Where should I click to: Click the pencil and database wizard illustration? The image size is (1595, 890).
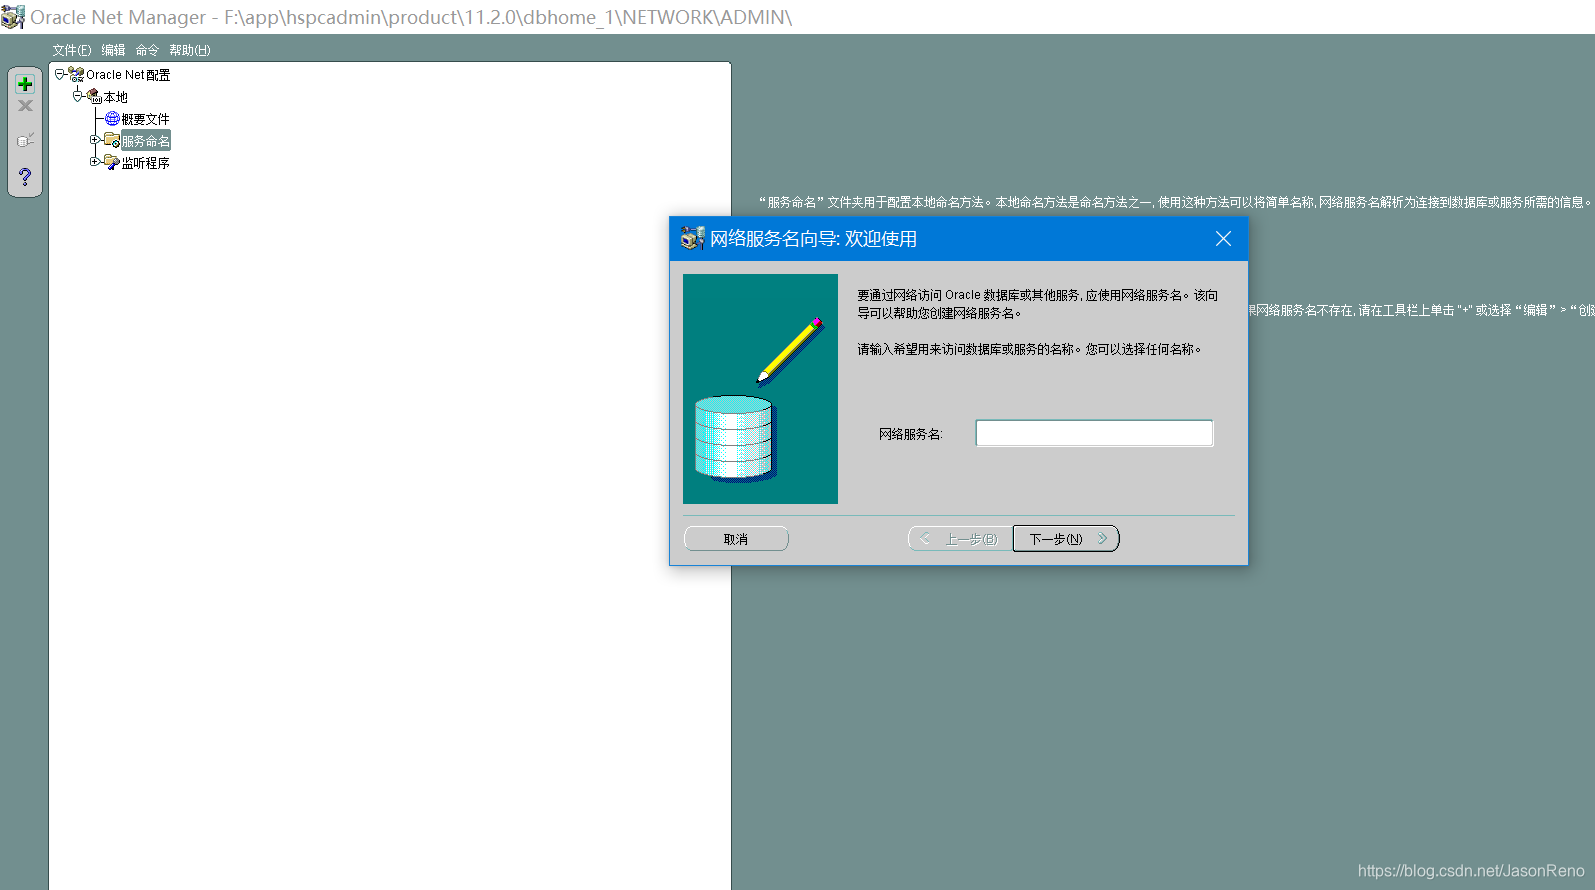click(x=760, y=389)
